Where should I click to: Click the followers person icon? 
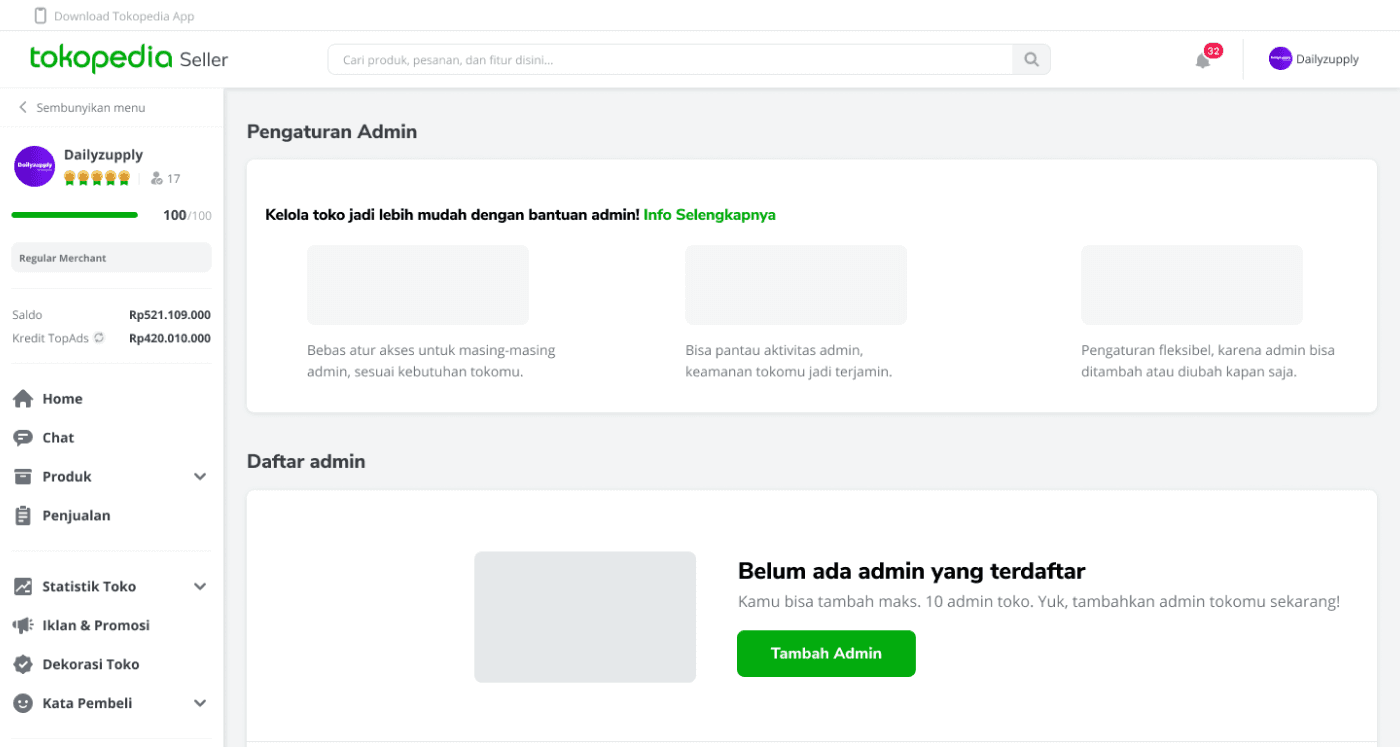[x=157, y=179]
